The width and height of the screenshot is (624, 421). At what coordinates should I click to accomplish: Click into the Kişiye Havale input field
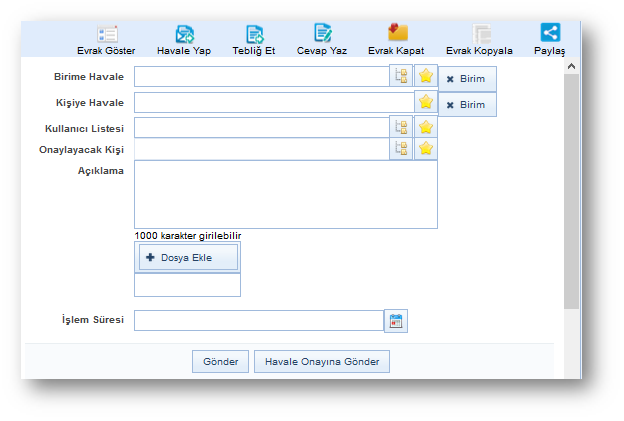point(273,102)
